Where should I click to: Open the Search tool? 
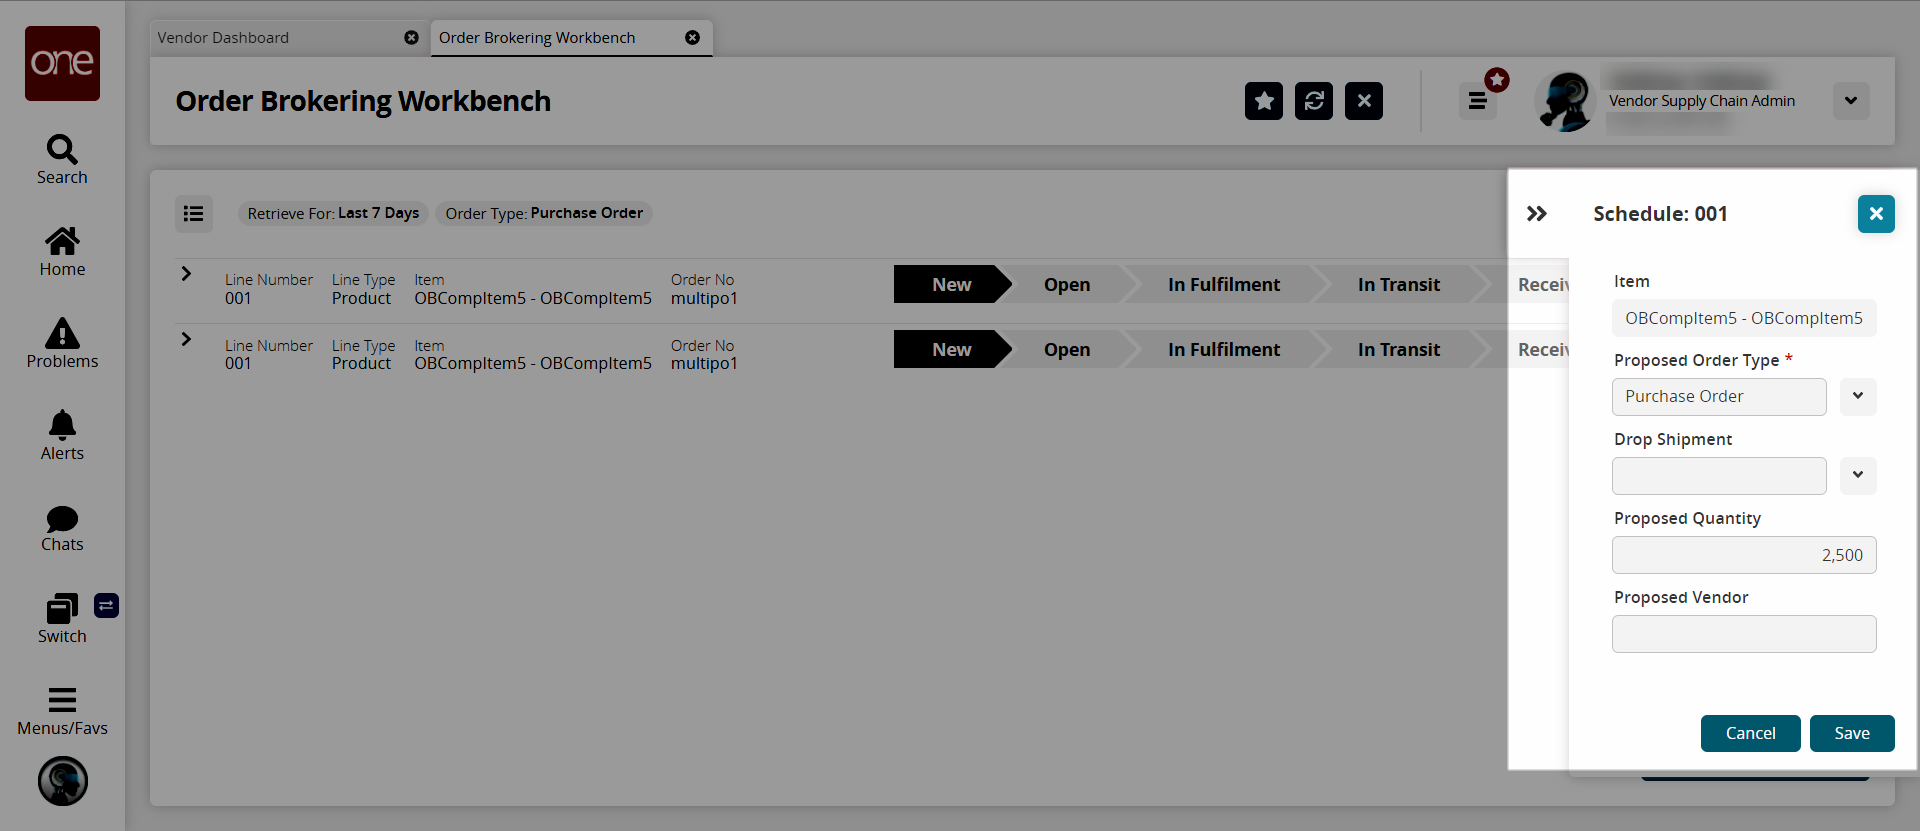click(x=62, y=160)
